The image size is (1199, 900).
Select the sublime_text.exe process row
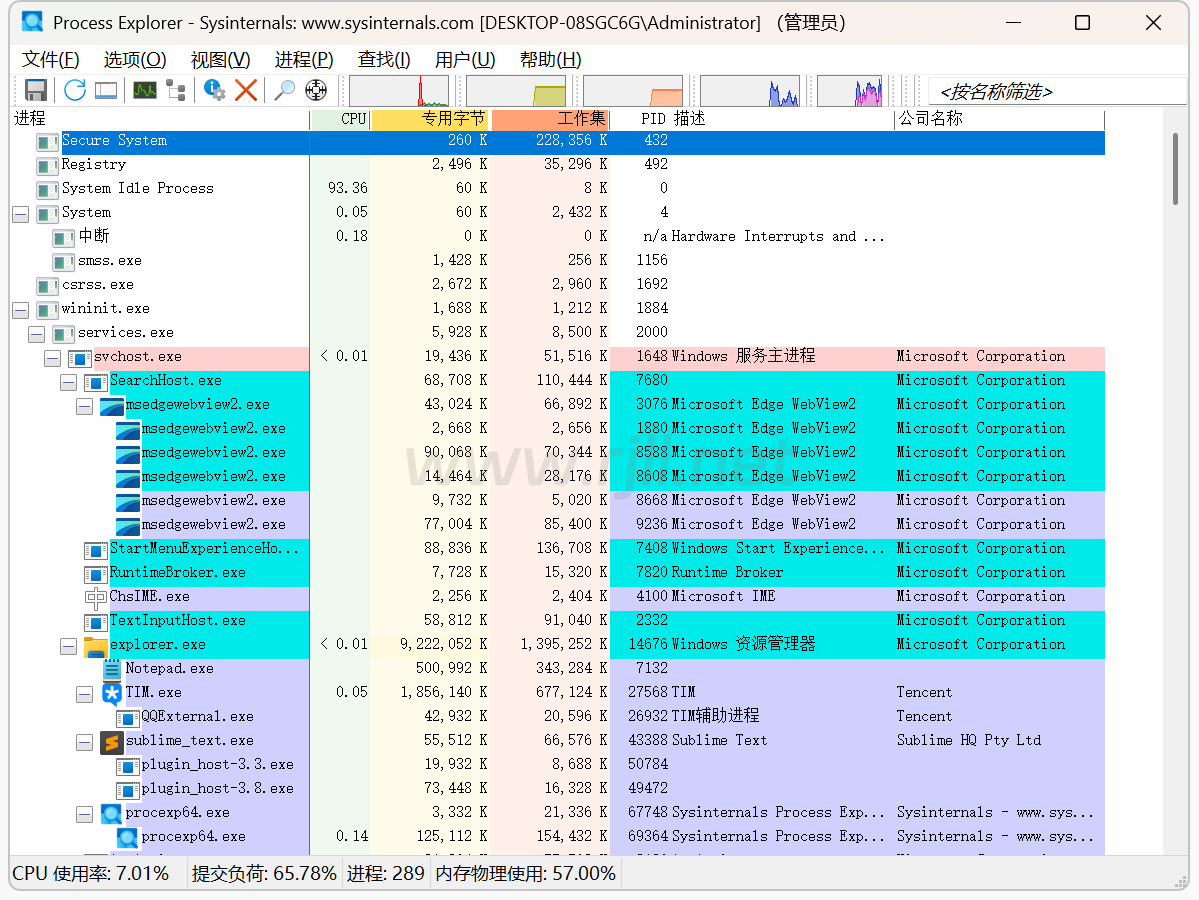pos(189,741)
